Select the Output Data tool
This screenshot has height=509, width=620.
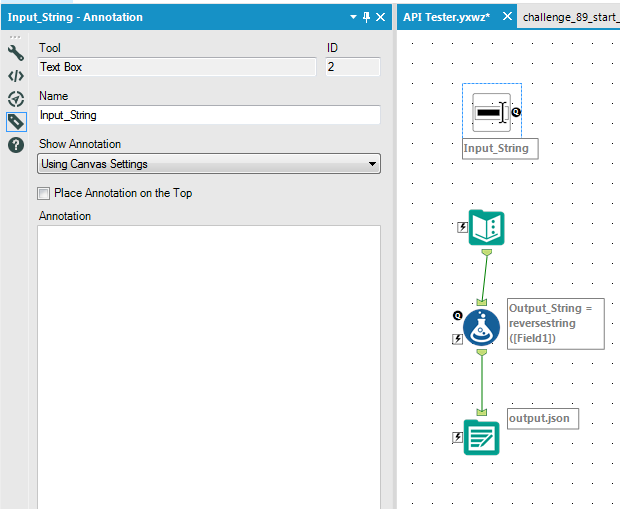(x=481, y=437)
